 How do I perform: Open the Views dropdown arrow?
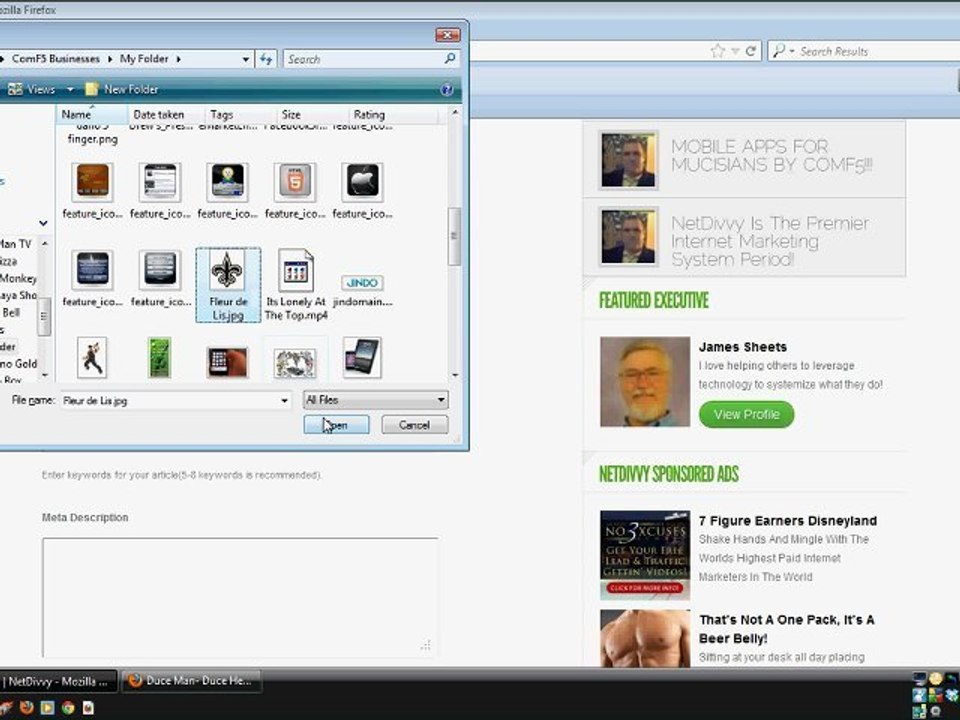[70, 89]
